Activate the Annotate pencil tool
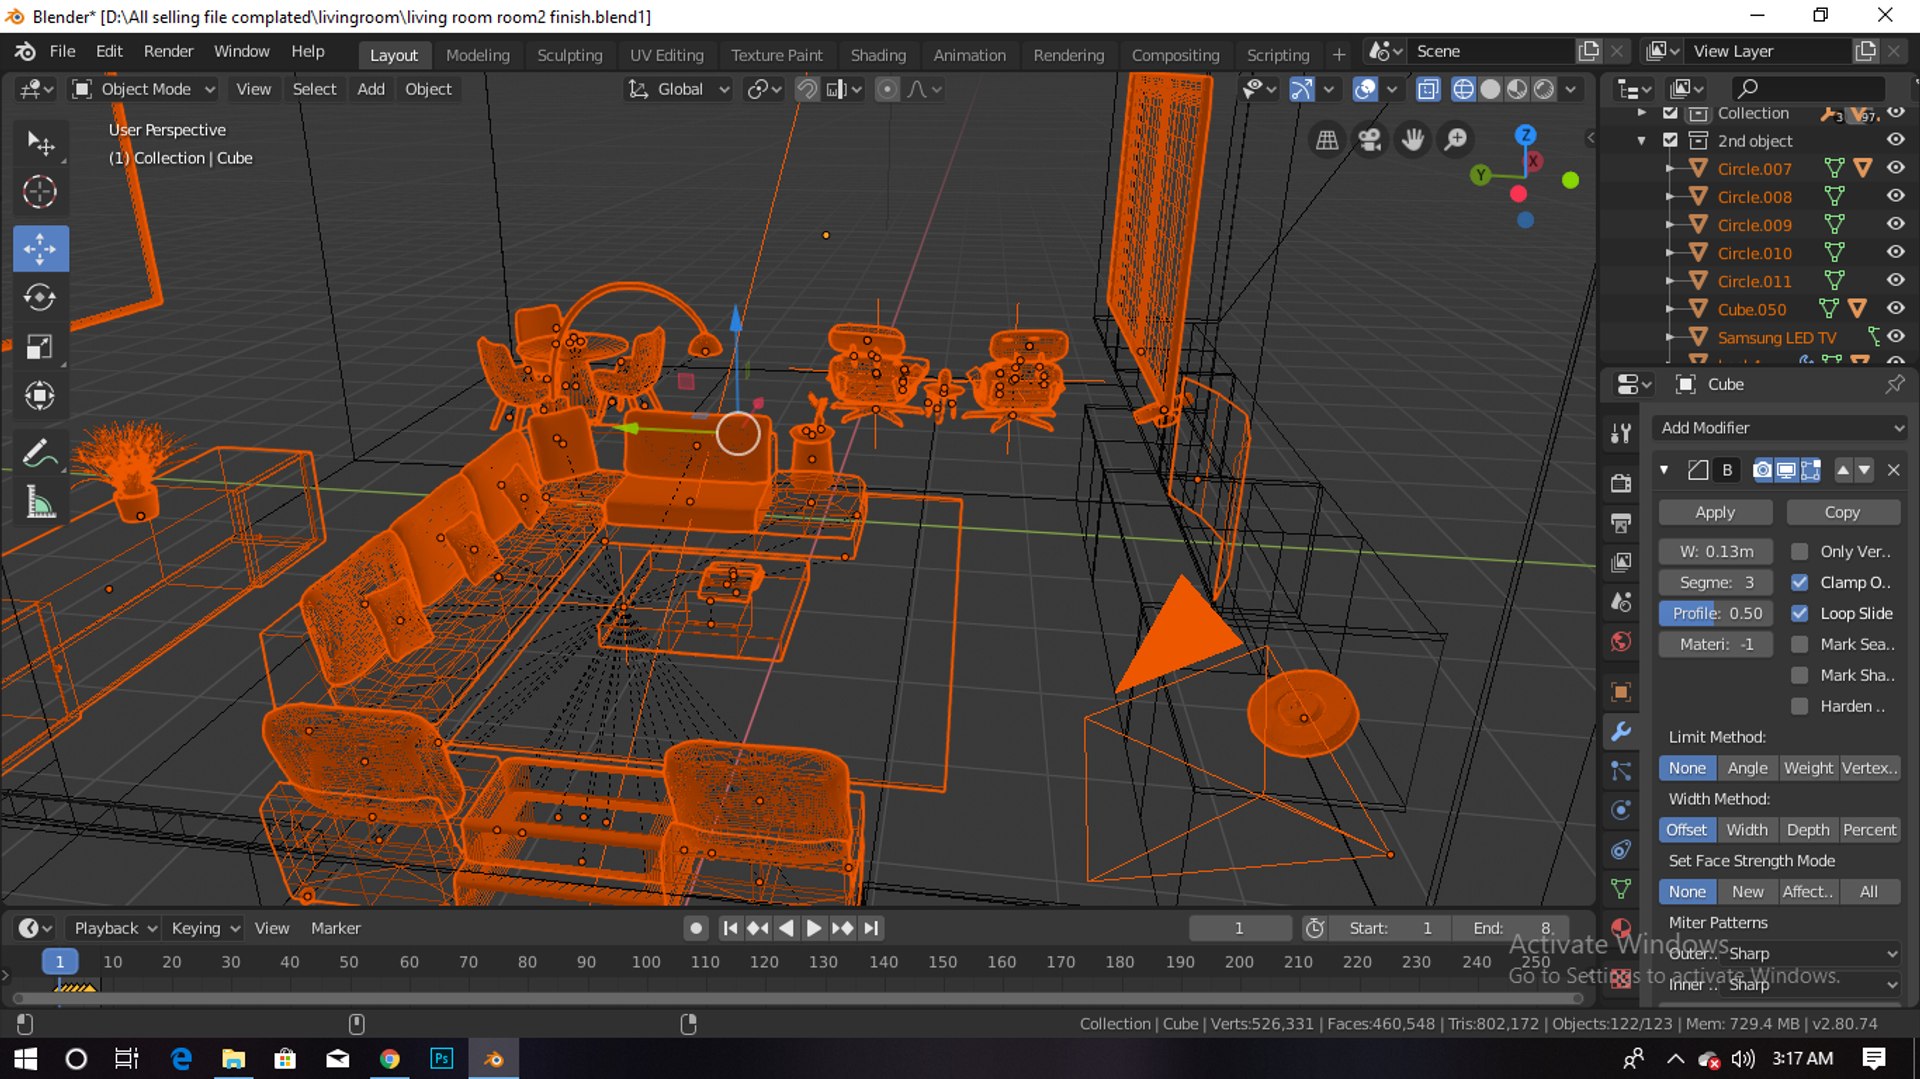Screen dimensions: 1920x1079 (x=40, y=453)
